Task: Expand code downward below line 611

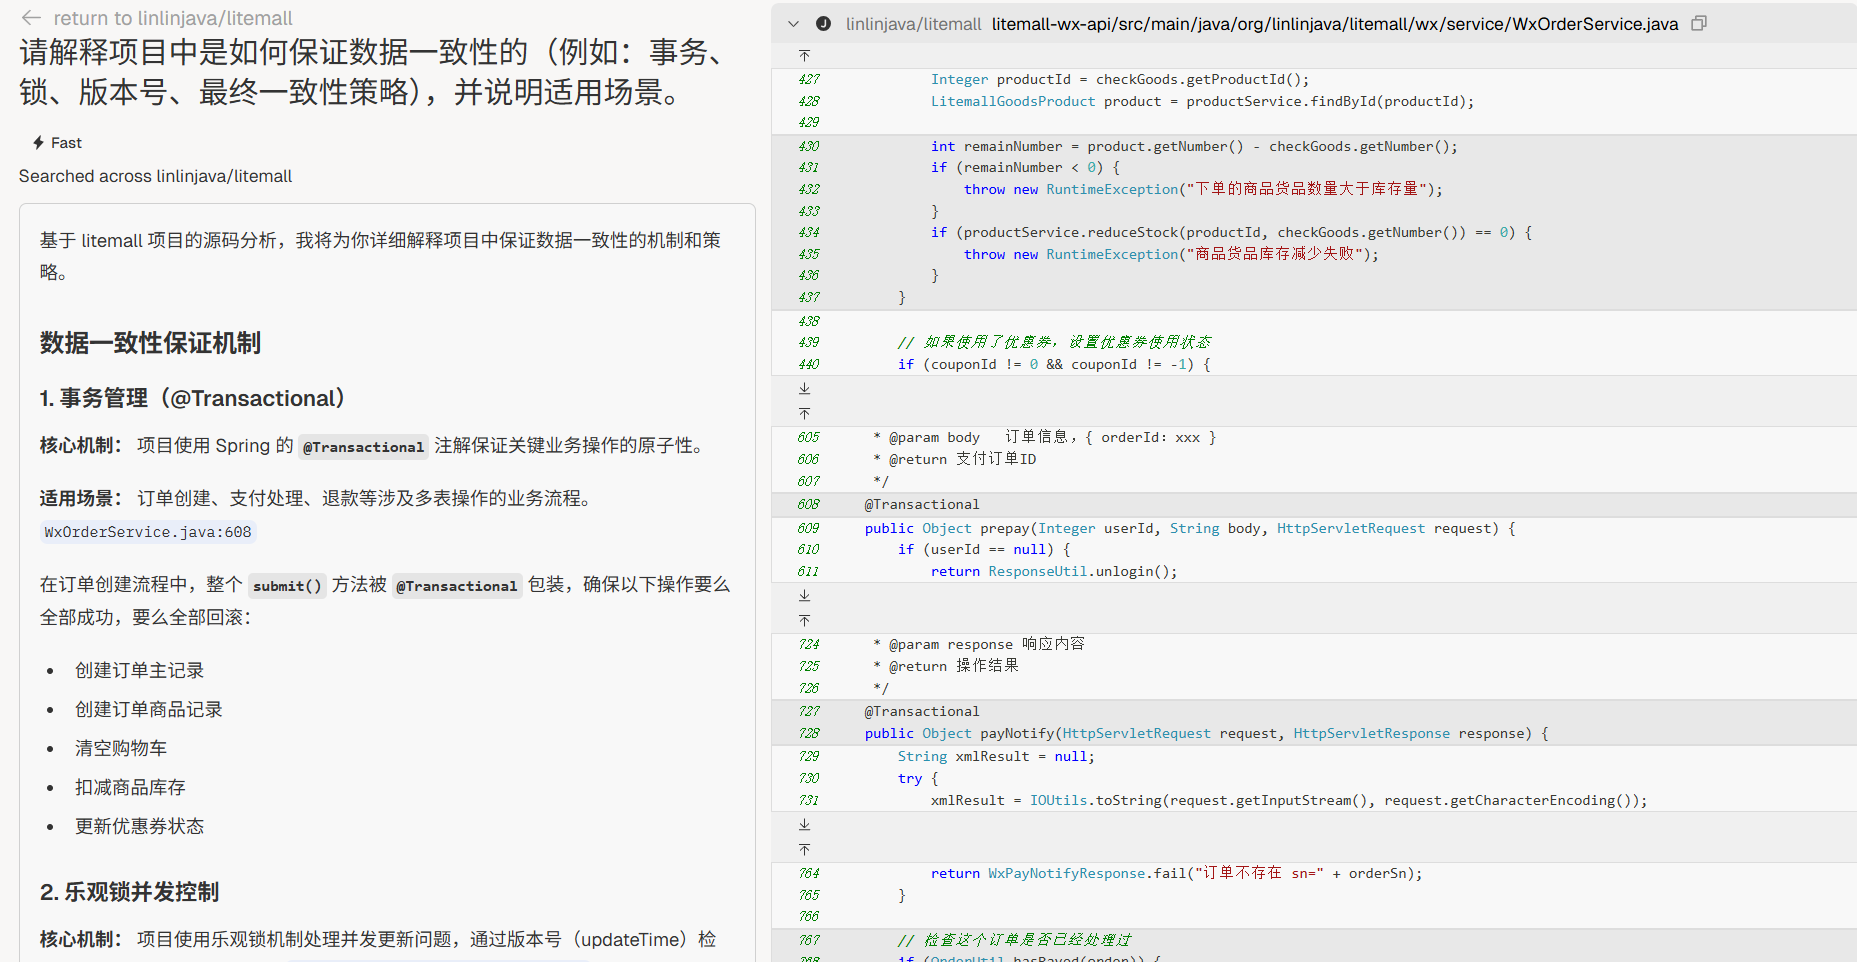Action: [805, 596]
